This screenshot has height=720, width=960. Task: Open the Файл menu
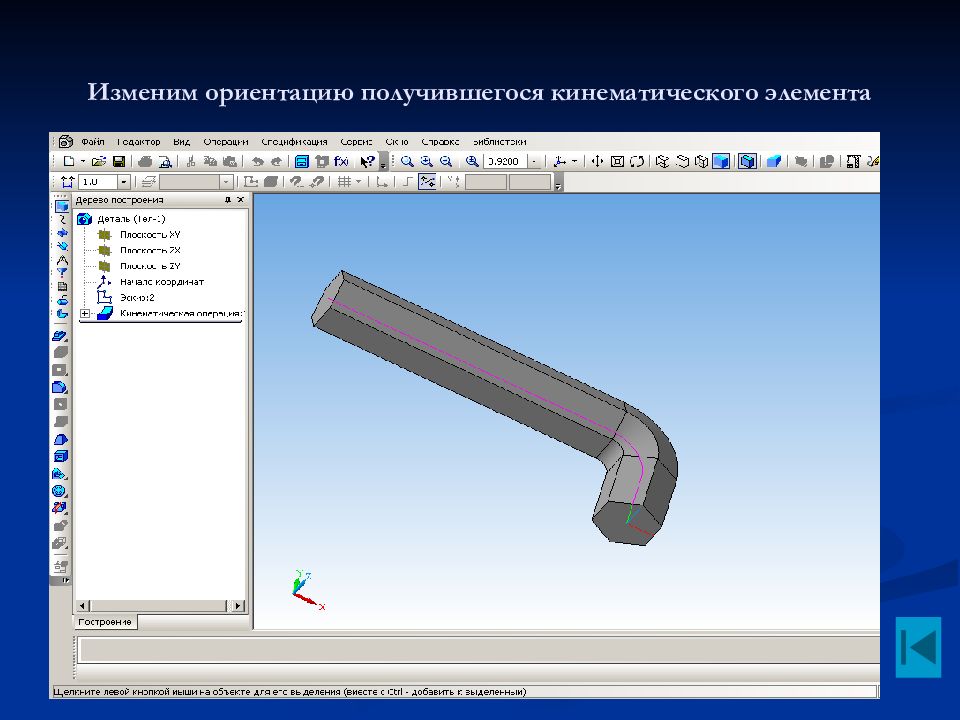[92, 141]
